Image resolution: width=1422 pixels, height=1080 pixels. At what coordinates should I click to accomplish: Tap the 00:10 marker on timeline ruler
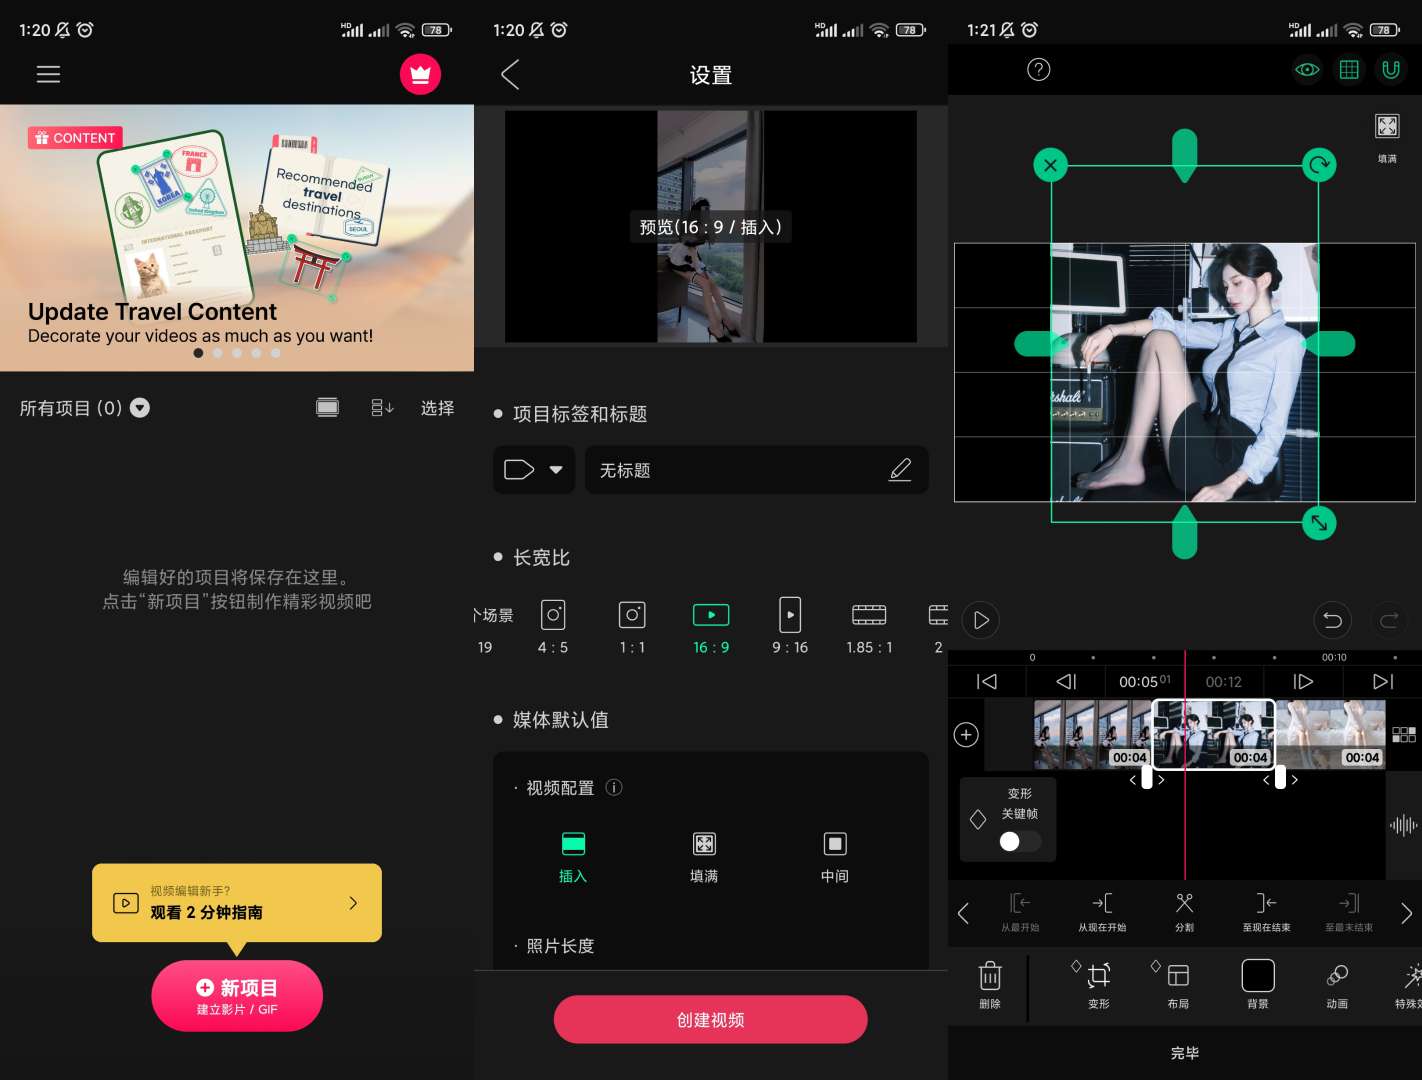pos(1334,657)
